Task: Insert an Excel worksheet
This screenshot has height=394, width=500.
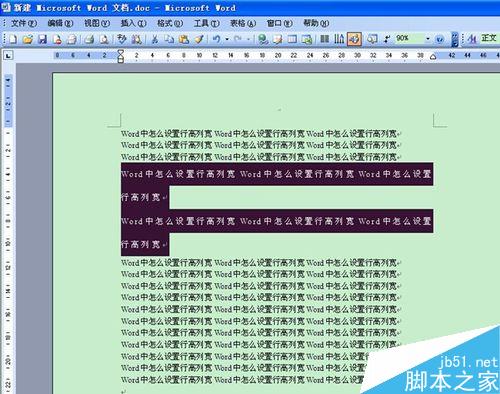Action: 307,39
